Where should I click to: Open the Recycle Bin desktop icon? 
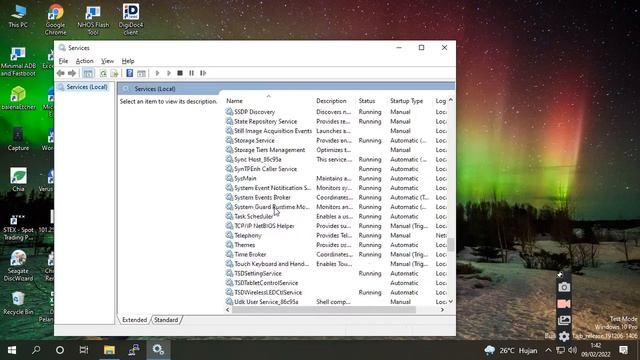tap(18, 303)
